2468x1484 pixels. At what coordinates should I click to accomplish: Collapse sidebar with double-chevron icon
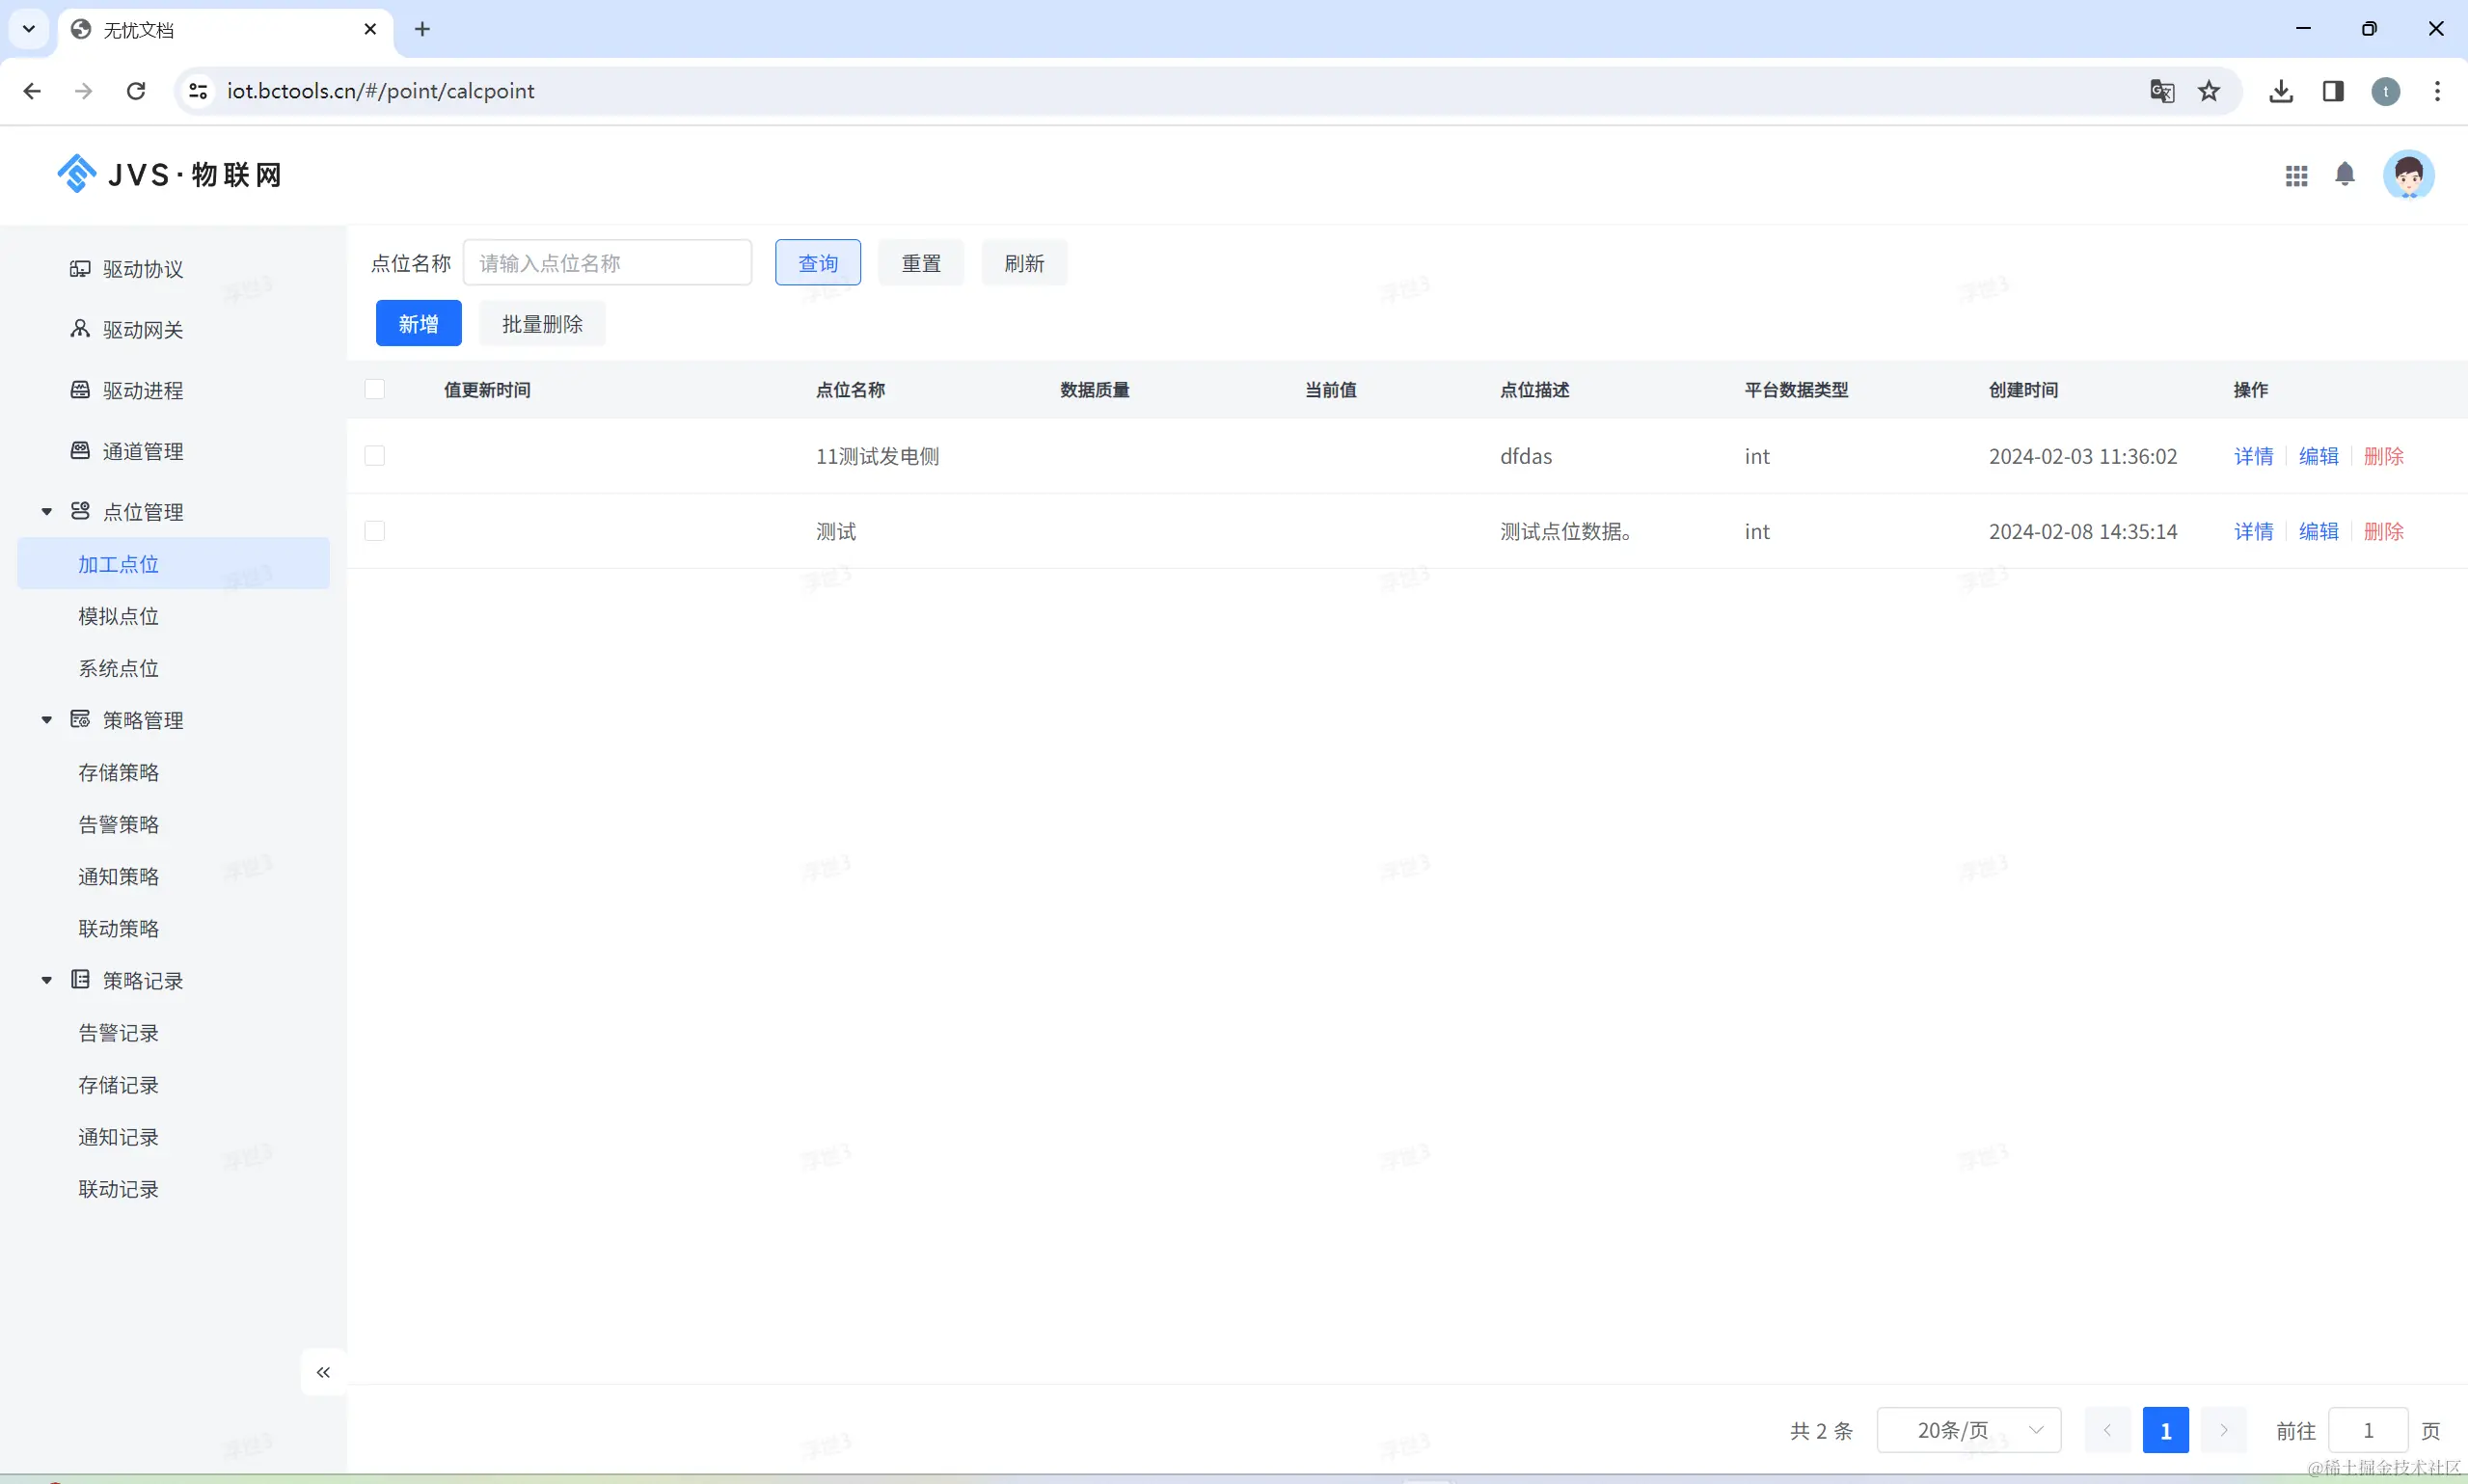323,1372
